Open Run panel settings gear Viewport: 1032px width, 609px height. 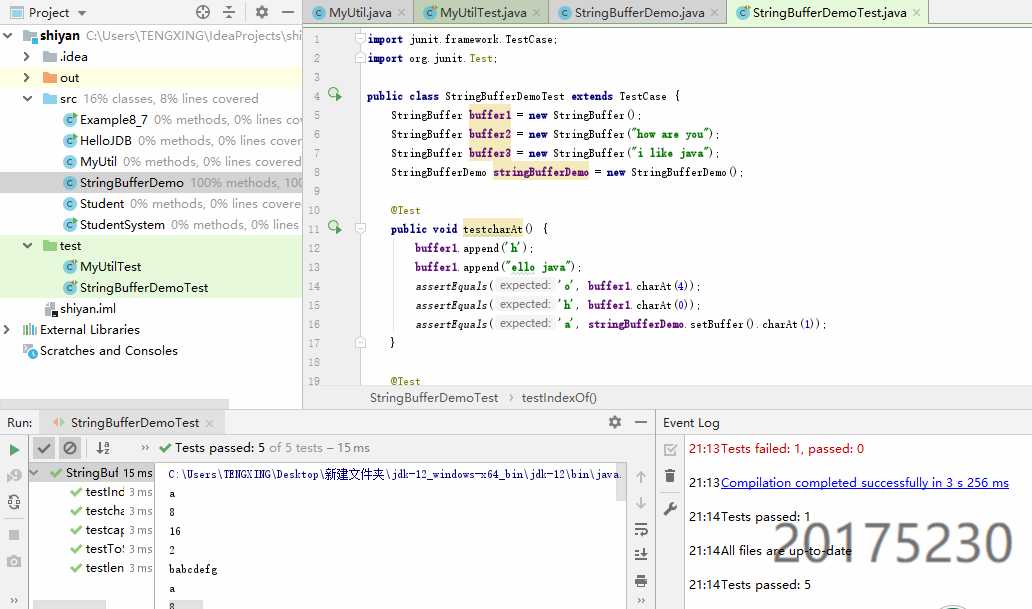coord(615,422)
